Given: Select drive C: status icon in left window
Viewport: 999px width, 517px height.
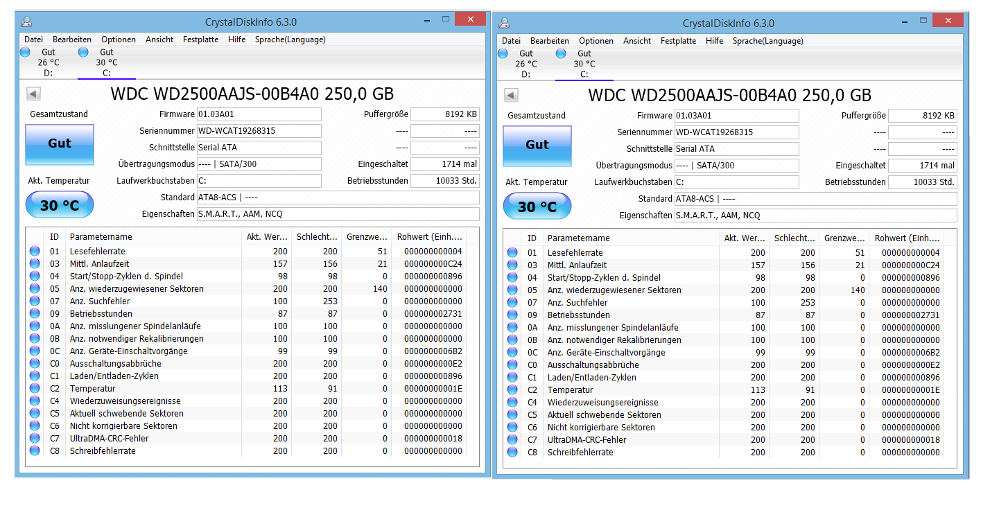Looking at the screenshot, I should coord(83,52).
